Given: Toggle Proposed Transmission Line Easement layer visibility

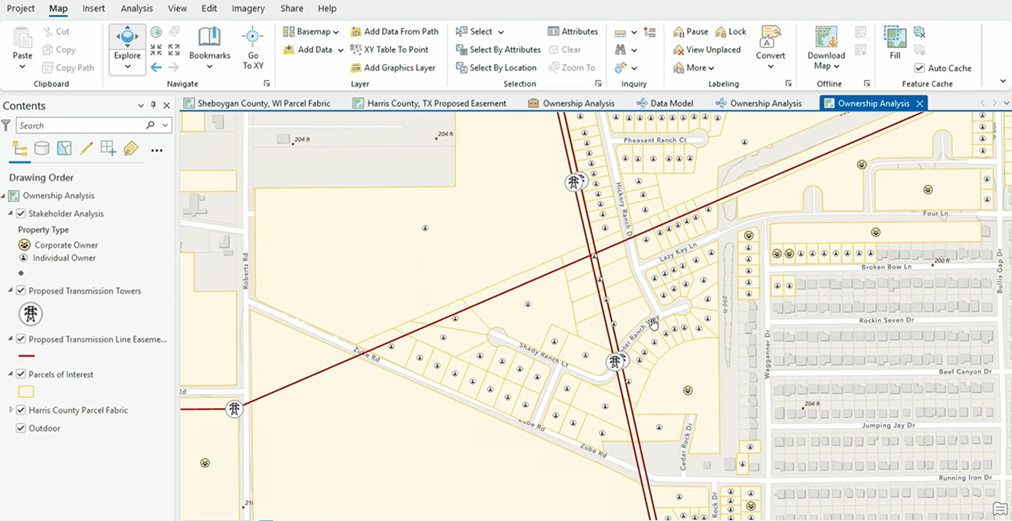Looking at the screenshot, I should pos(21,339).
